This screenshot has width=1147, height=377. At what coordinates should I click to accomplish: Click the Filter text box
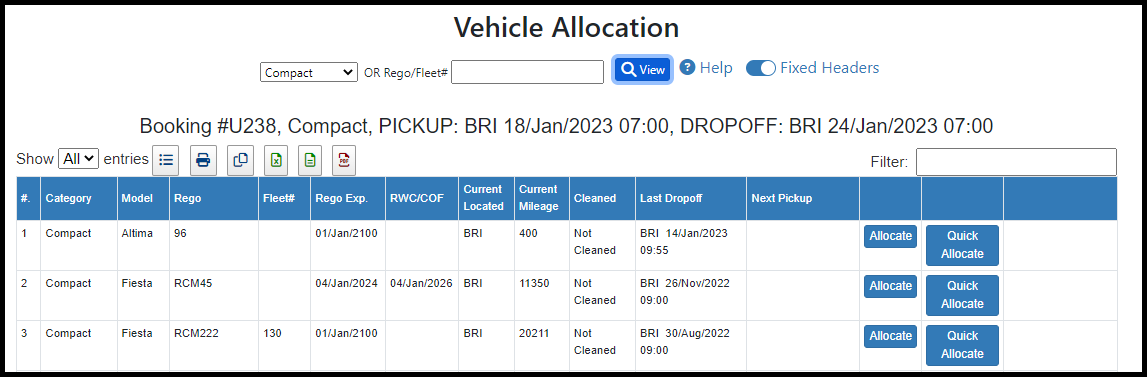pyautogui.click(x=1016, y=162)
